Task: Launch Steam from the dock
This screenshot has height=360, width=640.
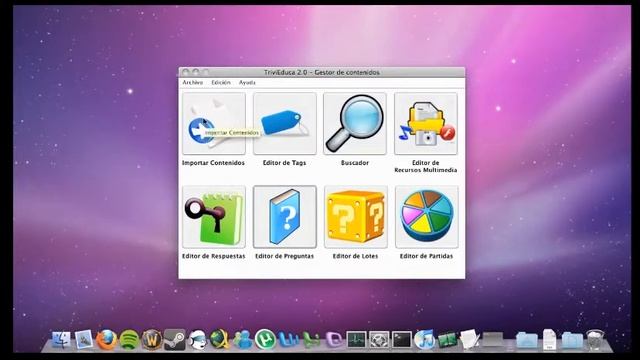Action: tap(174, 340)
